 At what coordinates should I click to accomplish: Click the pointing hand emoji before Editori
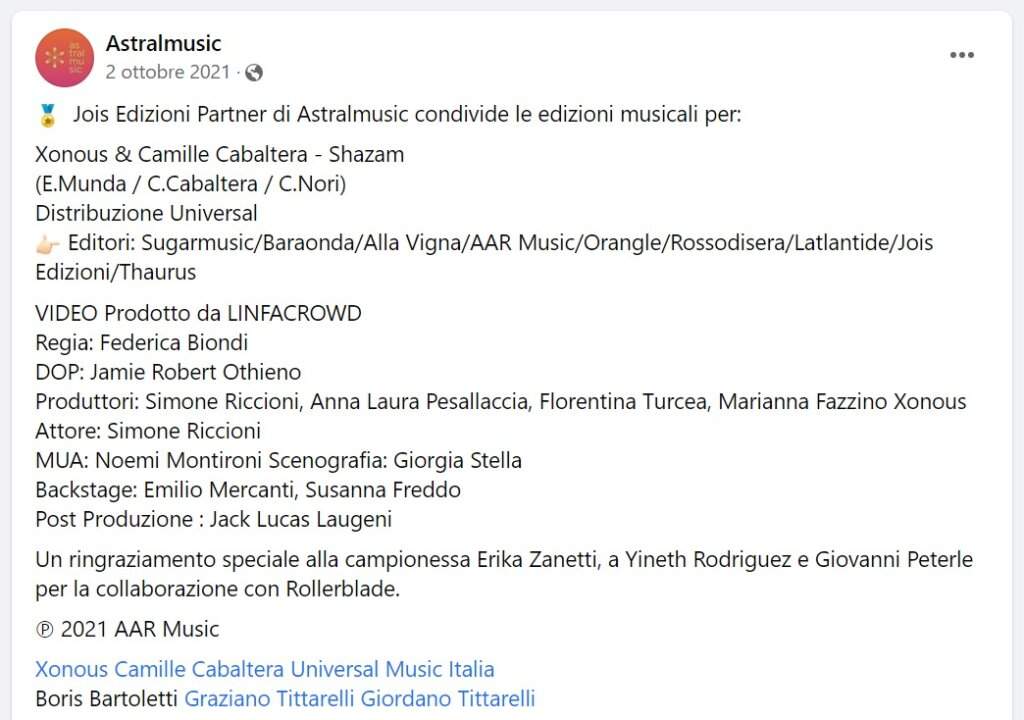click(x=48, y=243)
